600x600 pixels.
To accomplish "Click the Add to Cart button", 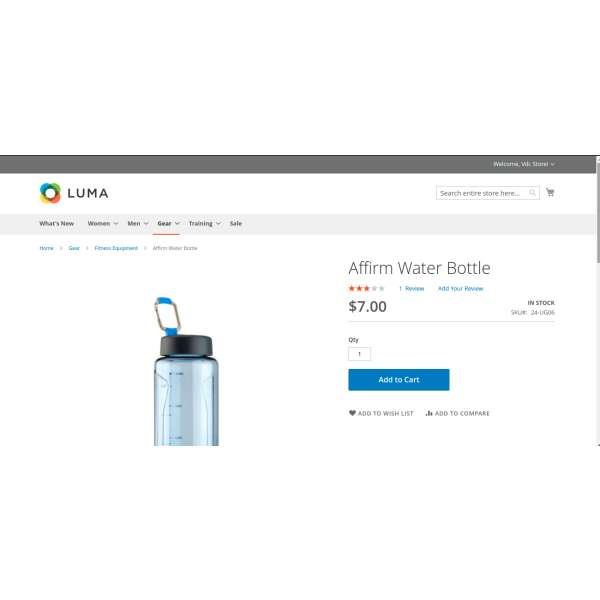I will 399,380.
